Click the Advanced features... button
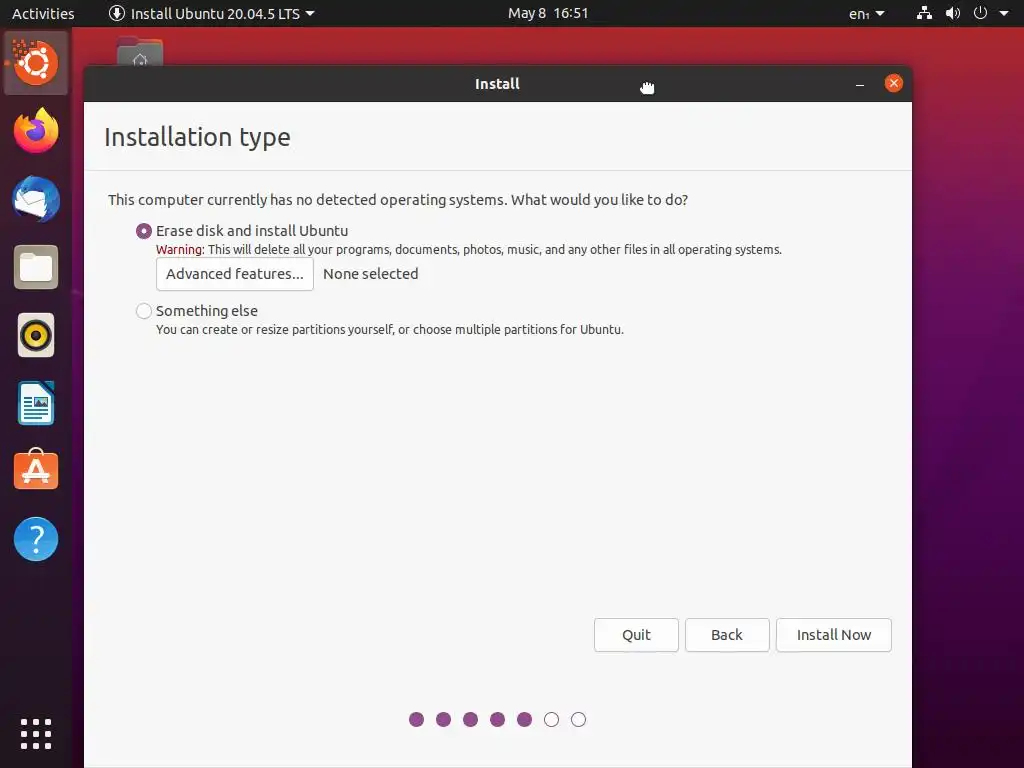The image size is (1024, 768). click(x=235, y=274)
